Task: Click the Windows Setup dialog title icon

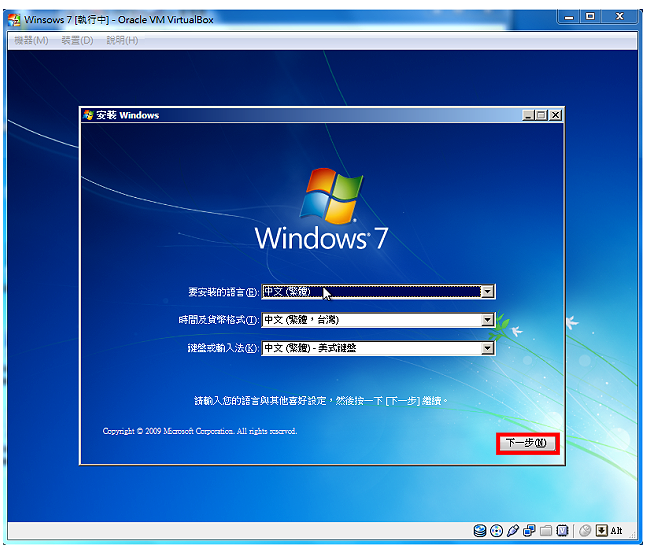Action: 88,115
